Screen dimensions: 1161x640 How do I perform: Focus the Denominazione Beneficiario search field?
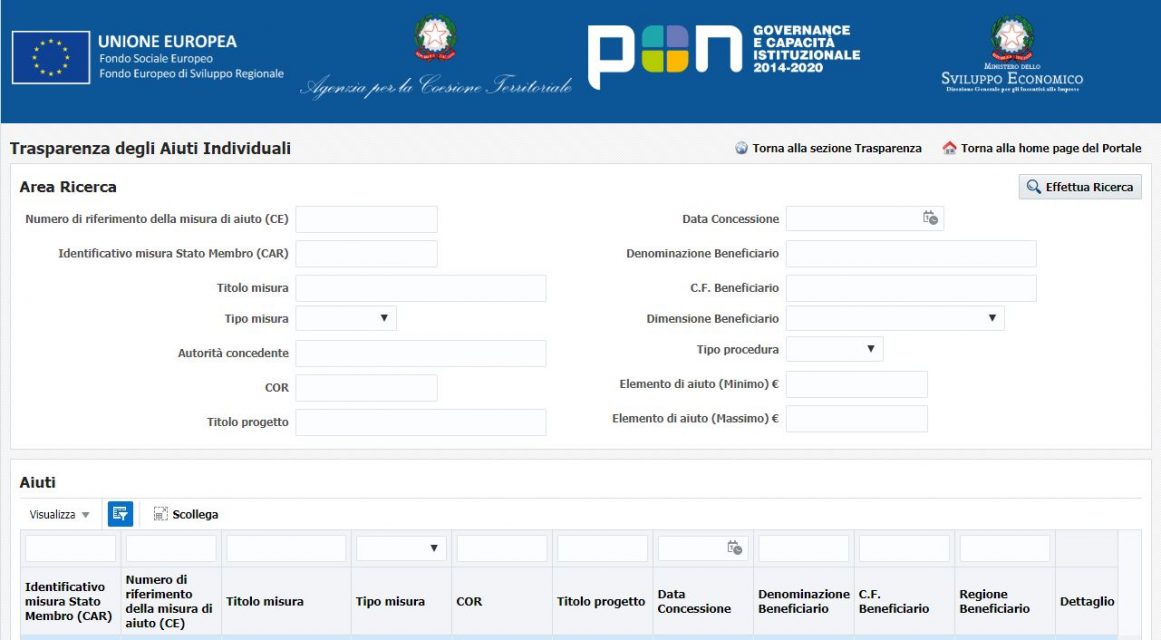[911, 253]
